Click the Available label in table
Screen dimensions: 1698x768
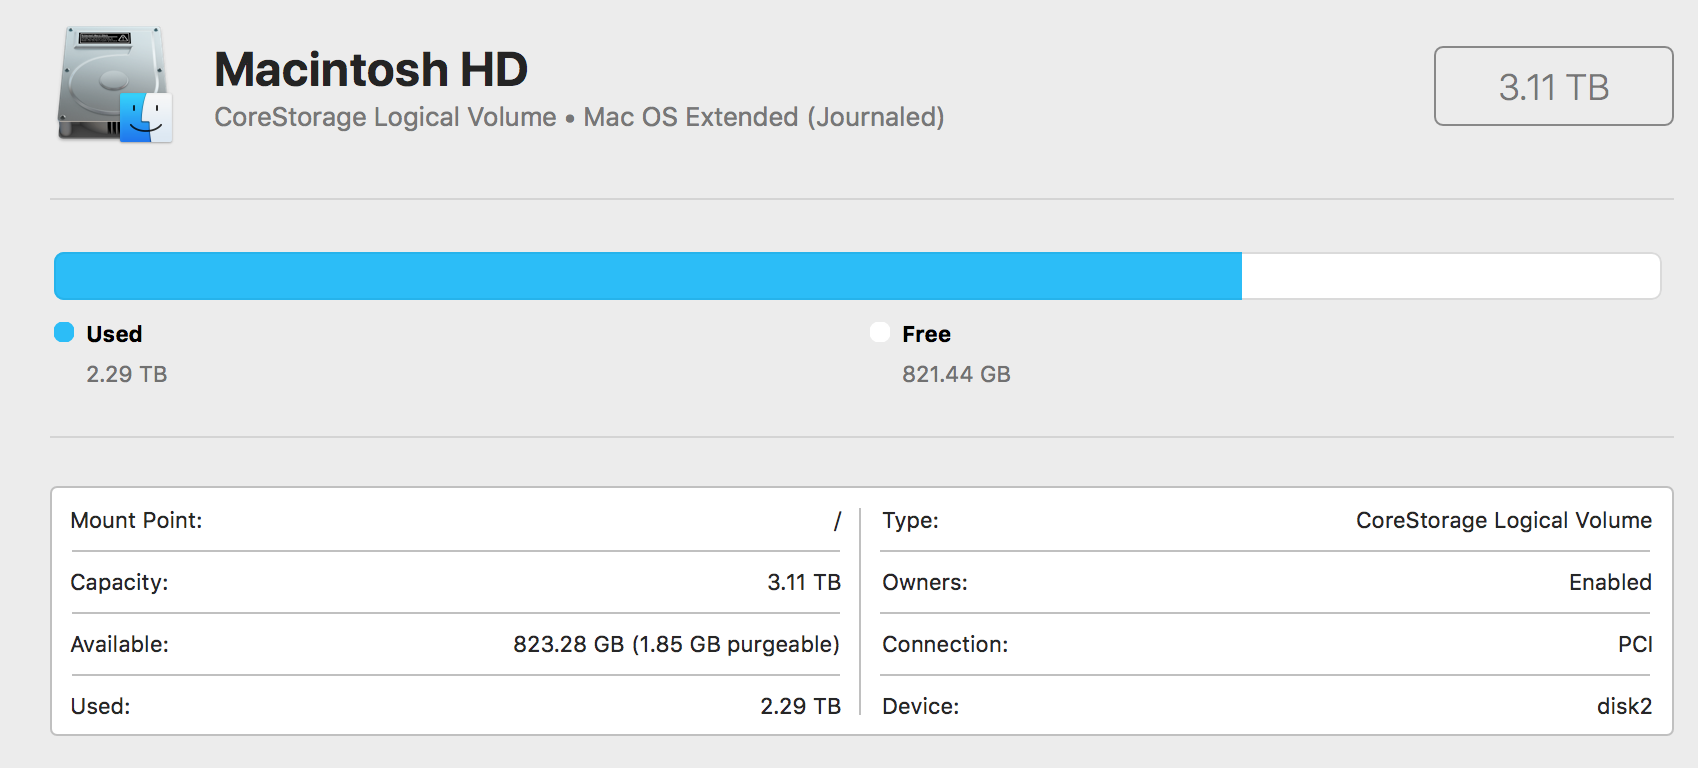[120, 644]
